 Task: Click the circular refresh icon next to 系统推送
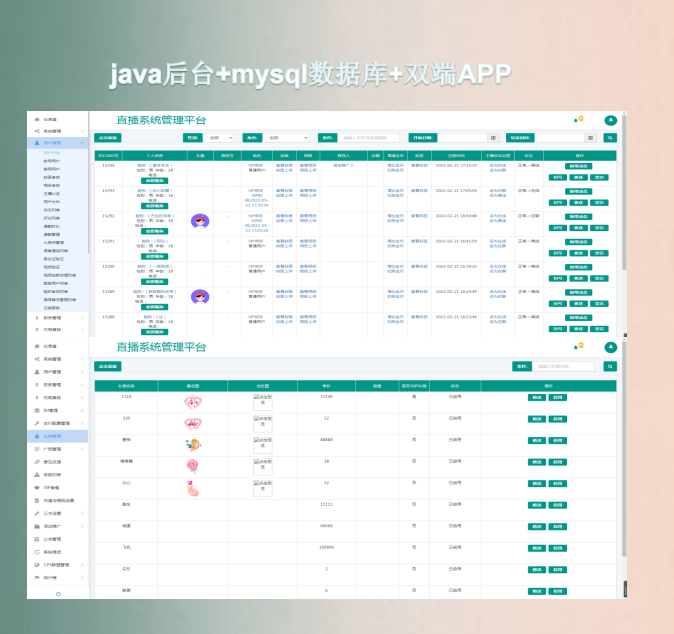(x=37, y=552)
